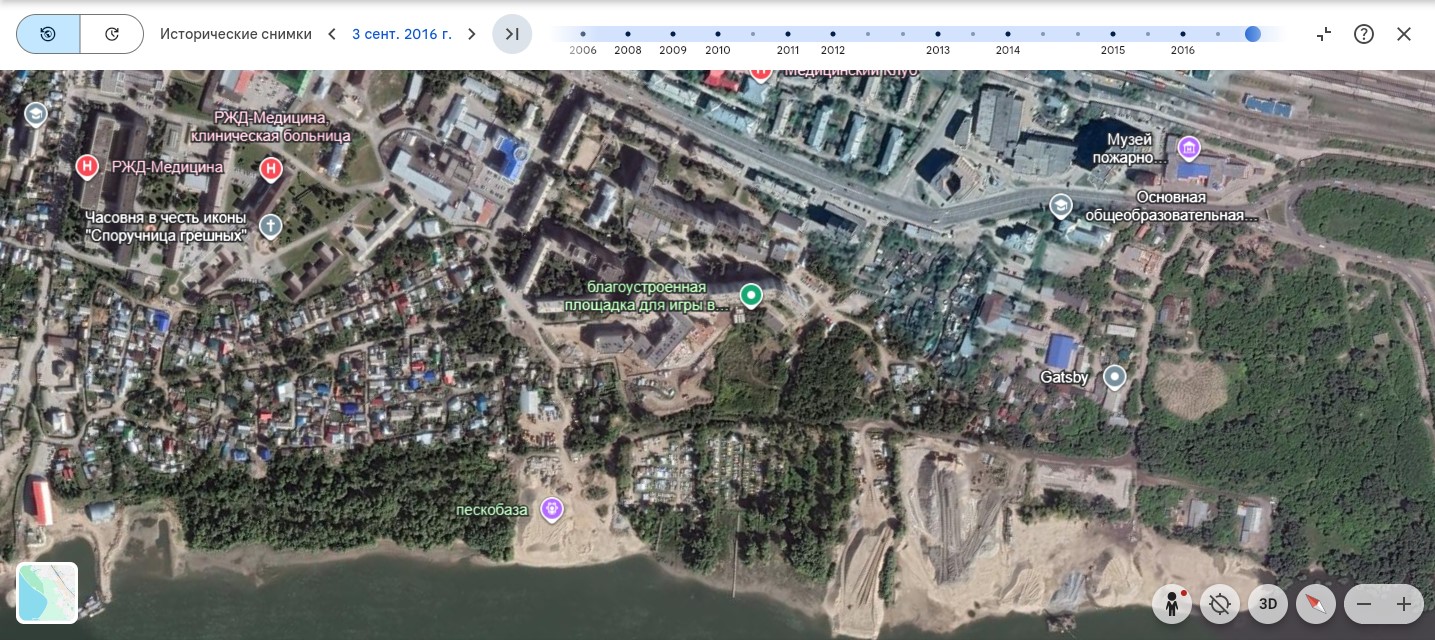Go to the previous historical snapshot
The width and height of the screenshot is (1435, 640).
point(332,34)
